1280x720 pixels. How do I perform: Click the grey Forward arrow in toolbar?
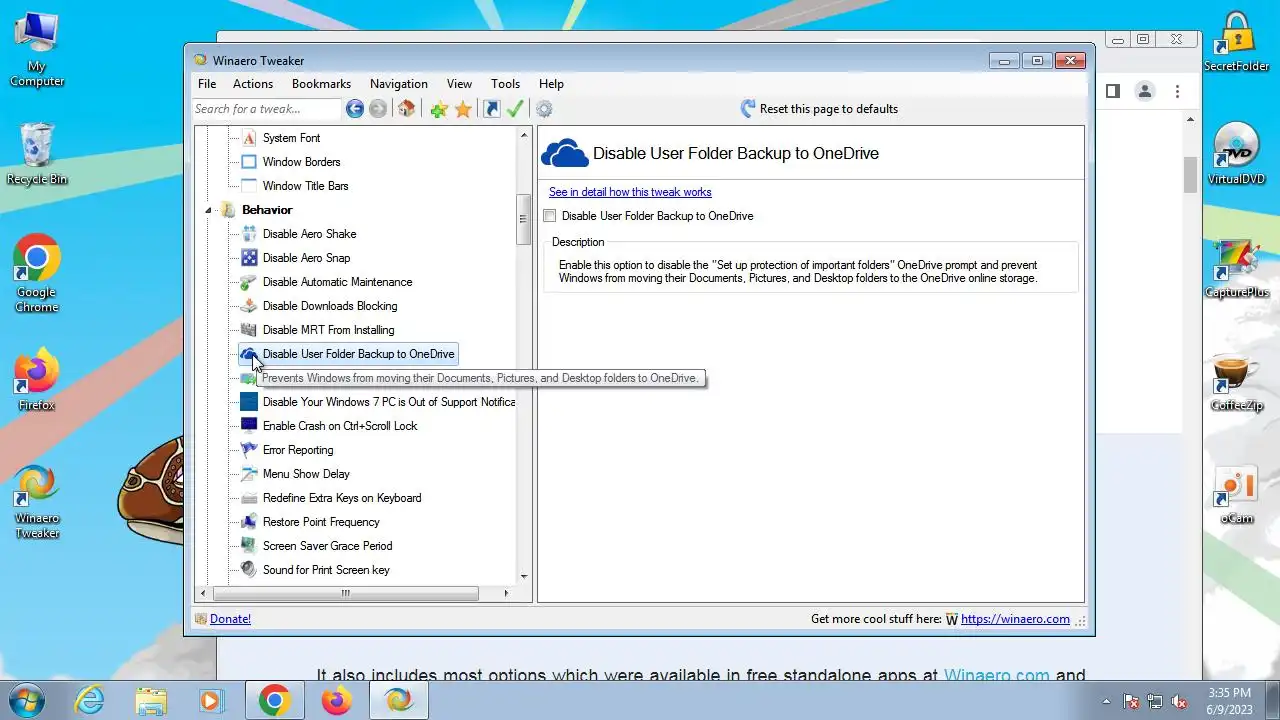point(378,109)
